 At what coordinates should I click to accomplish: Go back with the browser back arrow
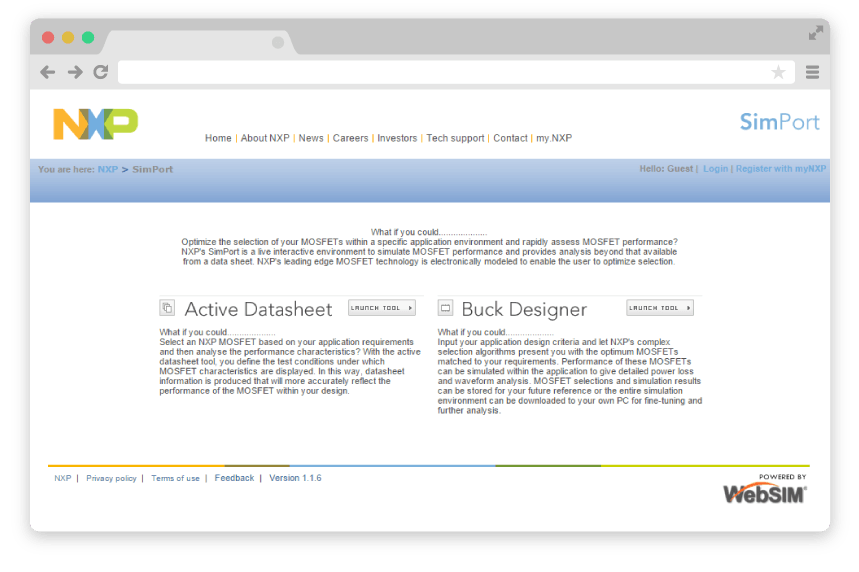coord(48,72)
